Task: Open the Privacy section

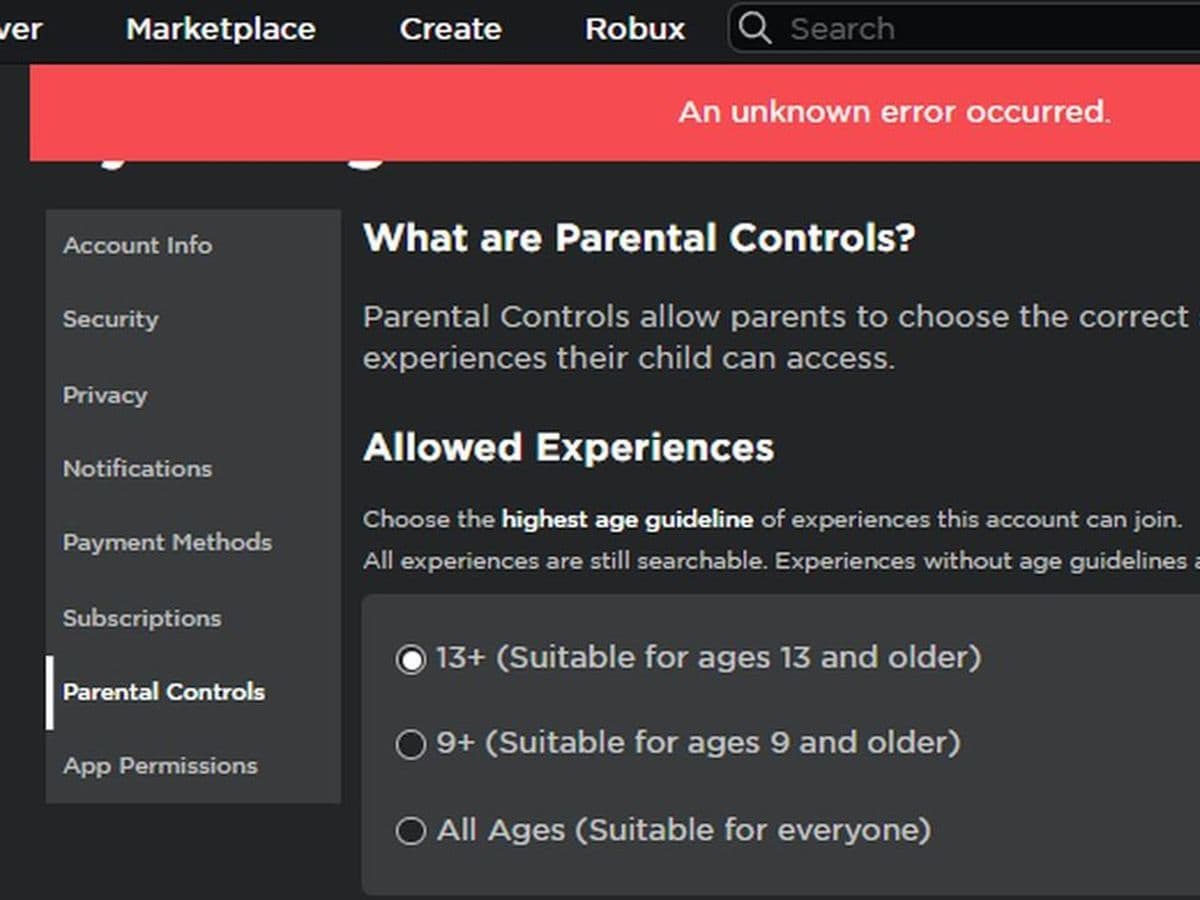Action: (x=104, y=394)
